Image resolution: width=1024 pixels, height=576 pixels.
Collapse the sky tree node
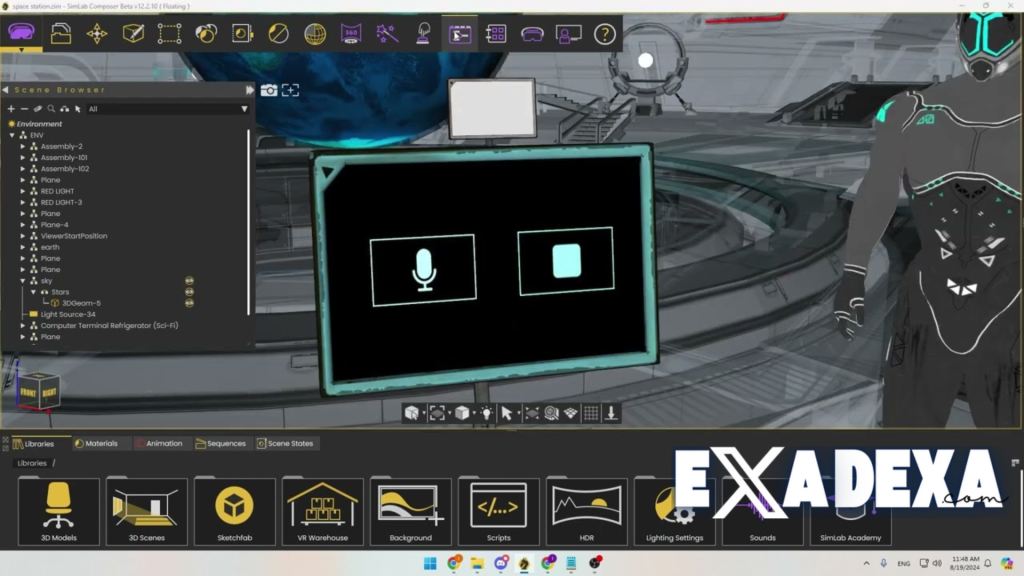coord(23,281)
